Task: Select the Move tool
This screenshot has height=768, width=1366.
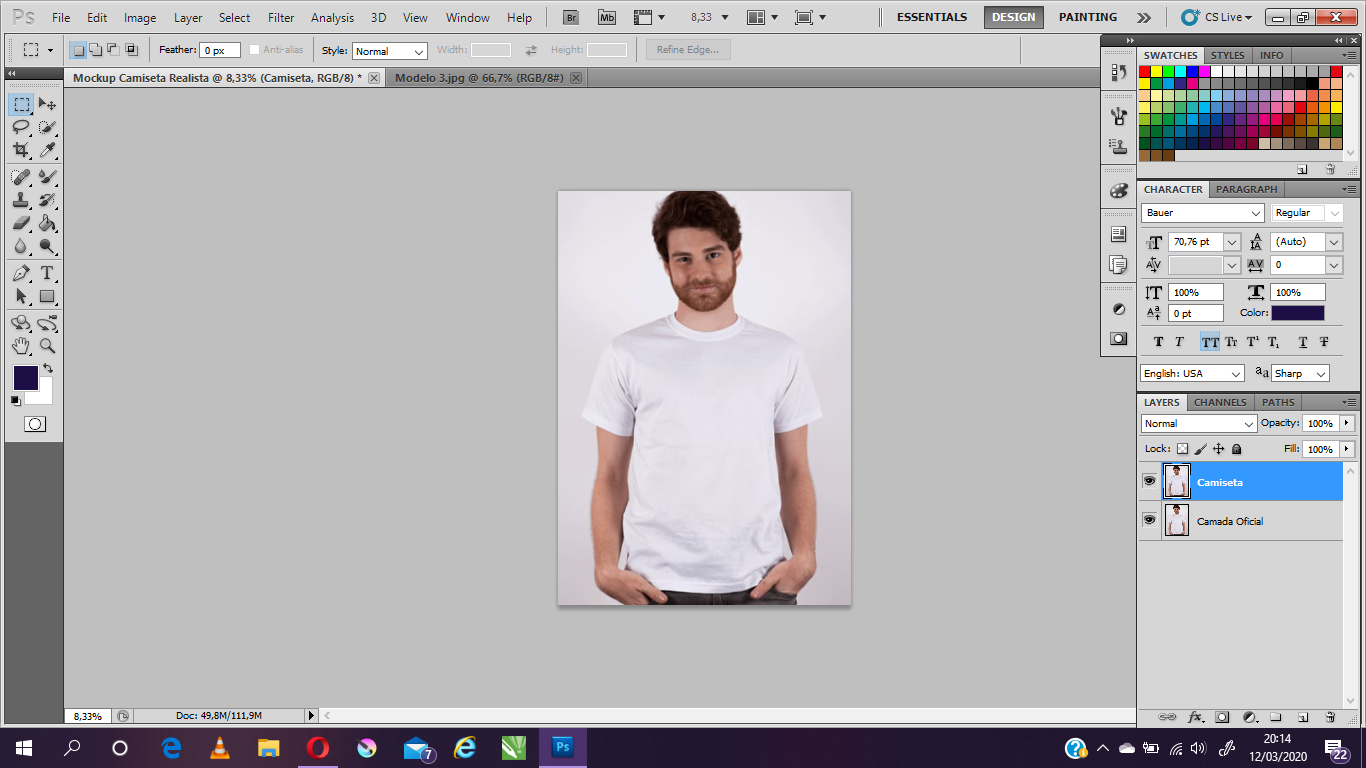Action: pos(47,104)
